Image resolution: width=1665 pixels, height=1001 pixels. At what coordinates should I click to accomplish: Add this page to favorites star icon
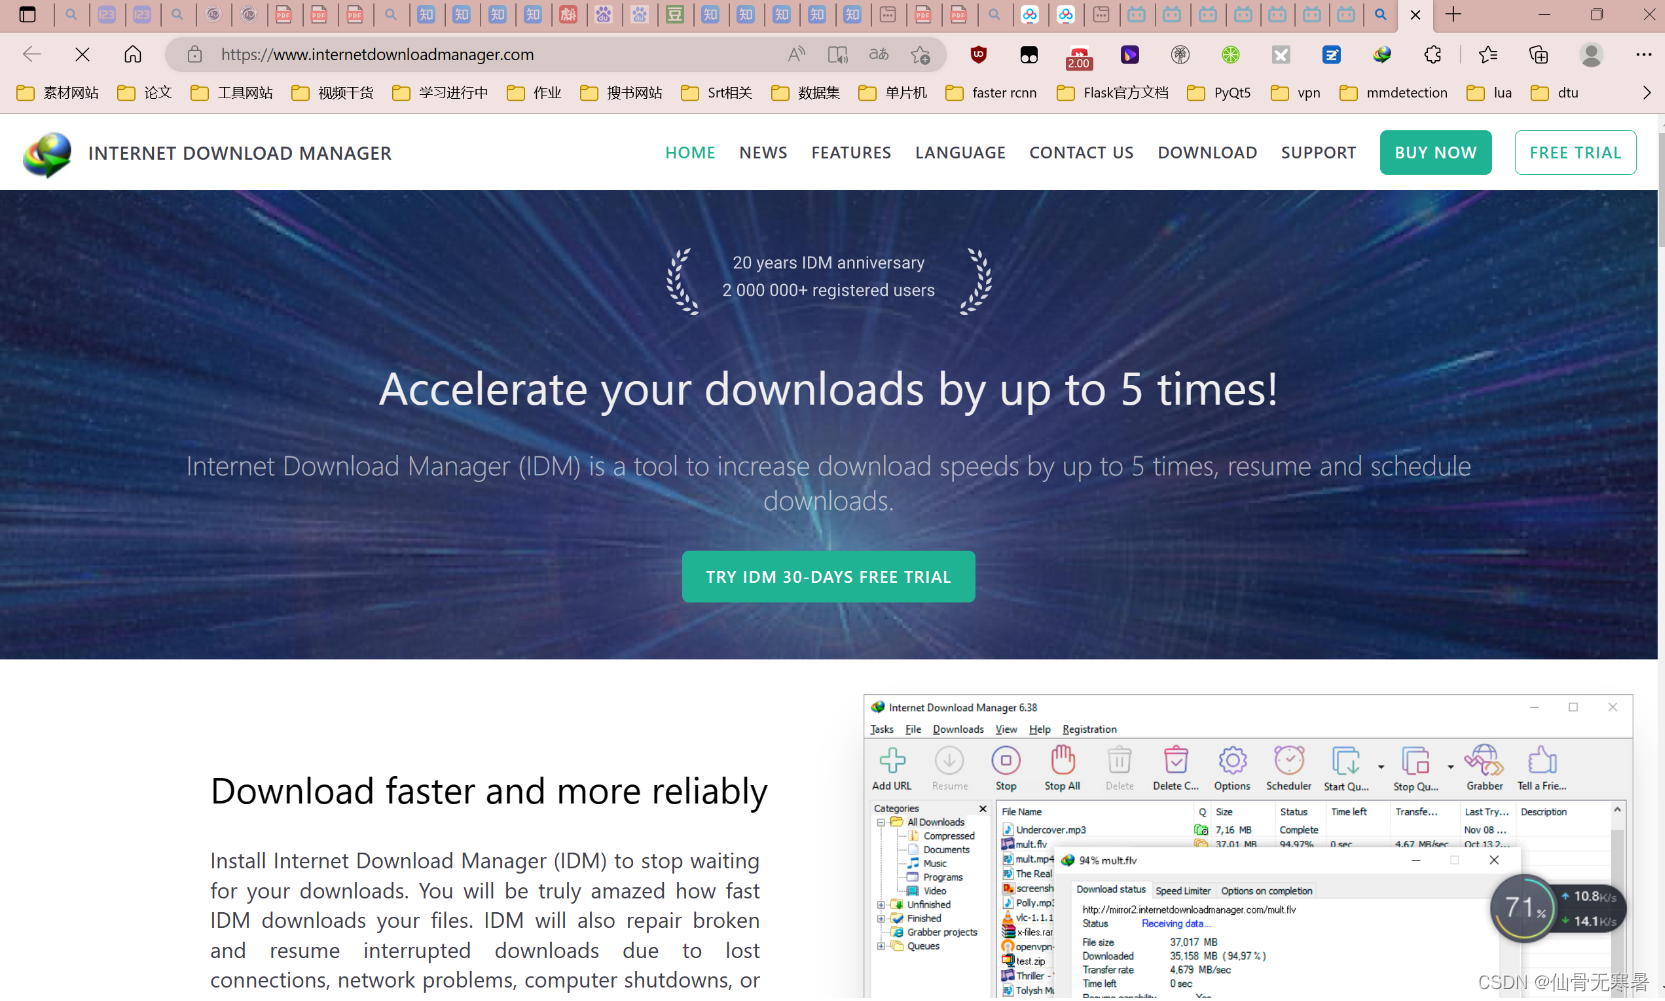pos(921,54)
